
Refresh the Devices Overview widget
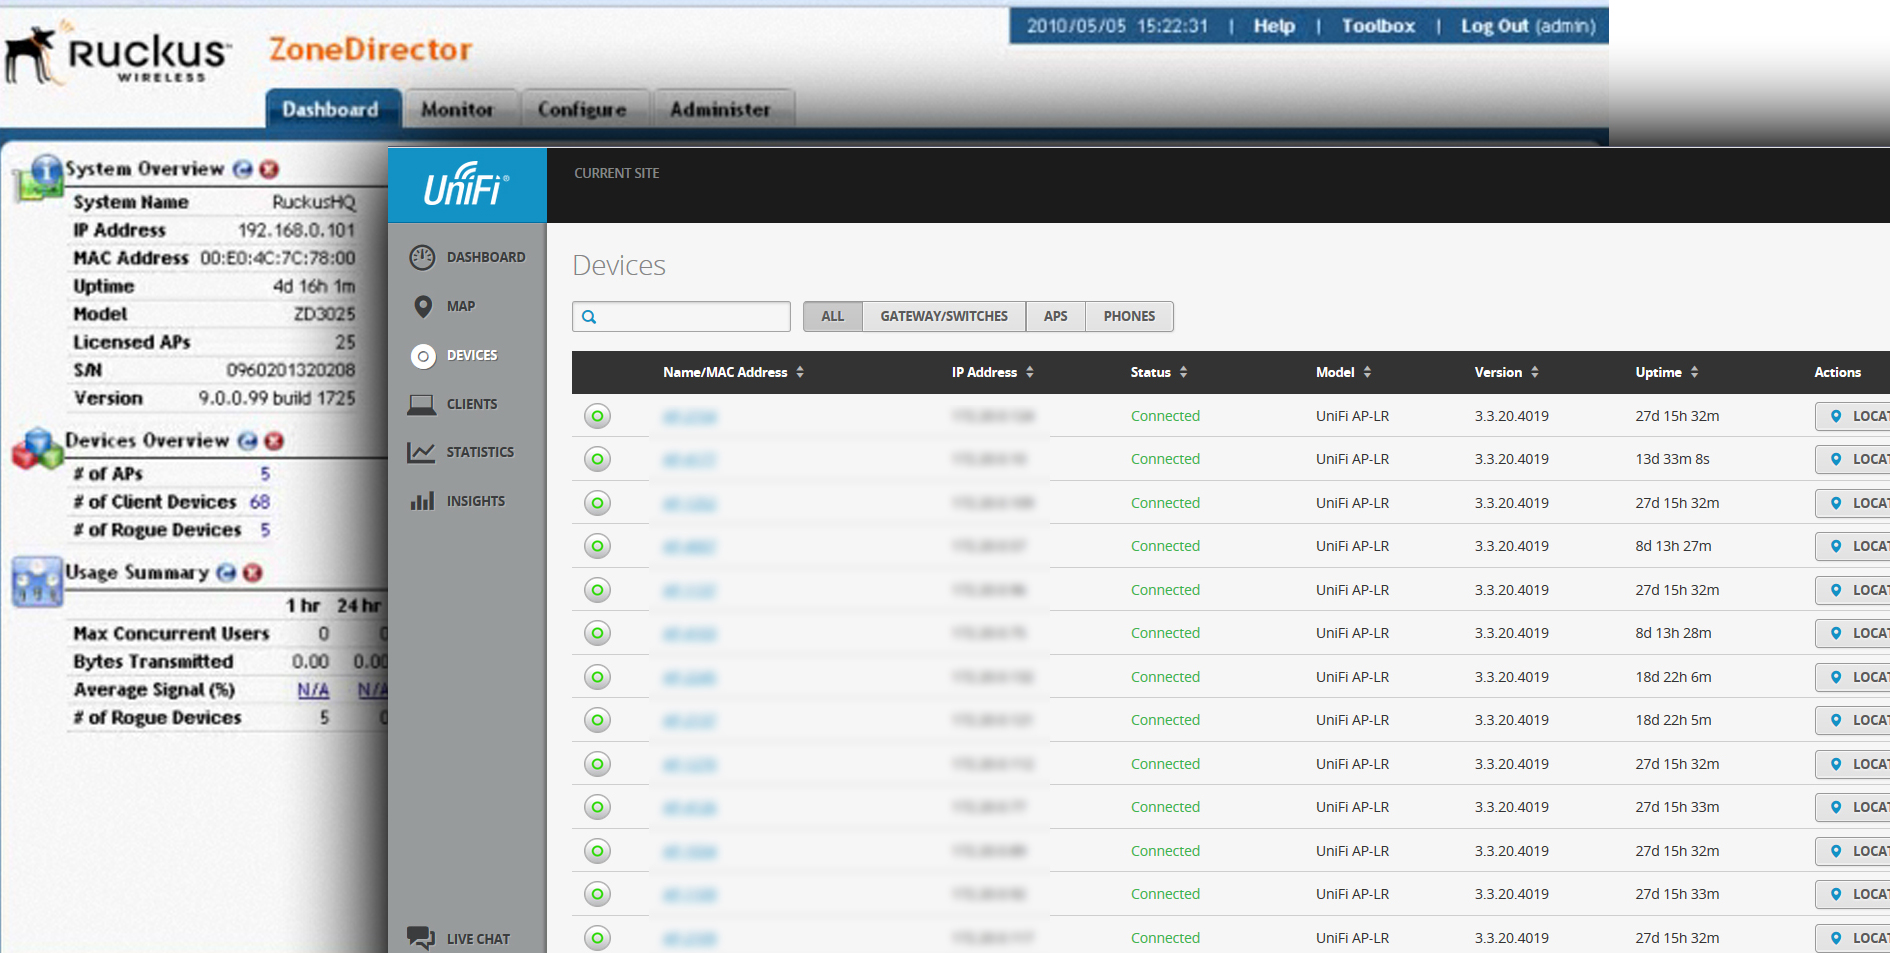pyautogui.click(x=248, y=441)
